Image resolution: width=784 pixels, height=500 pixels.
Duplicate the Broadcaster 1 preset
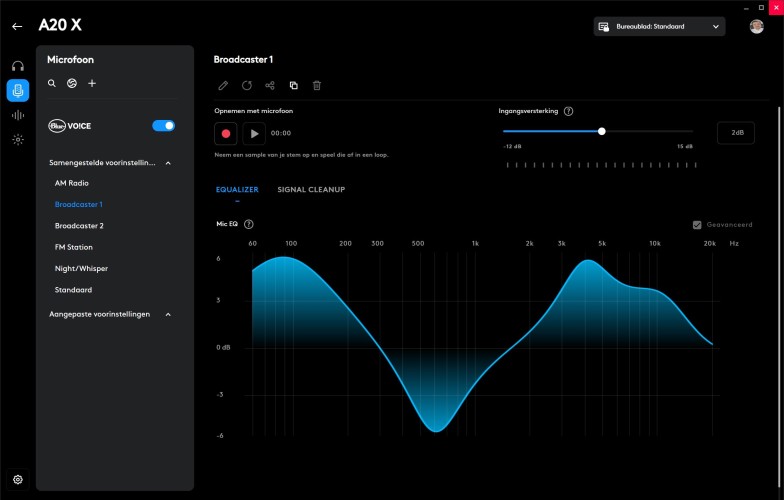point(294,86)
